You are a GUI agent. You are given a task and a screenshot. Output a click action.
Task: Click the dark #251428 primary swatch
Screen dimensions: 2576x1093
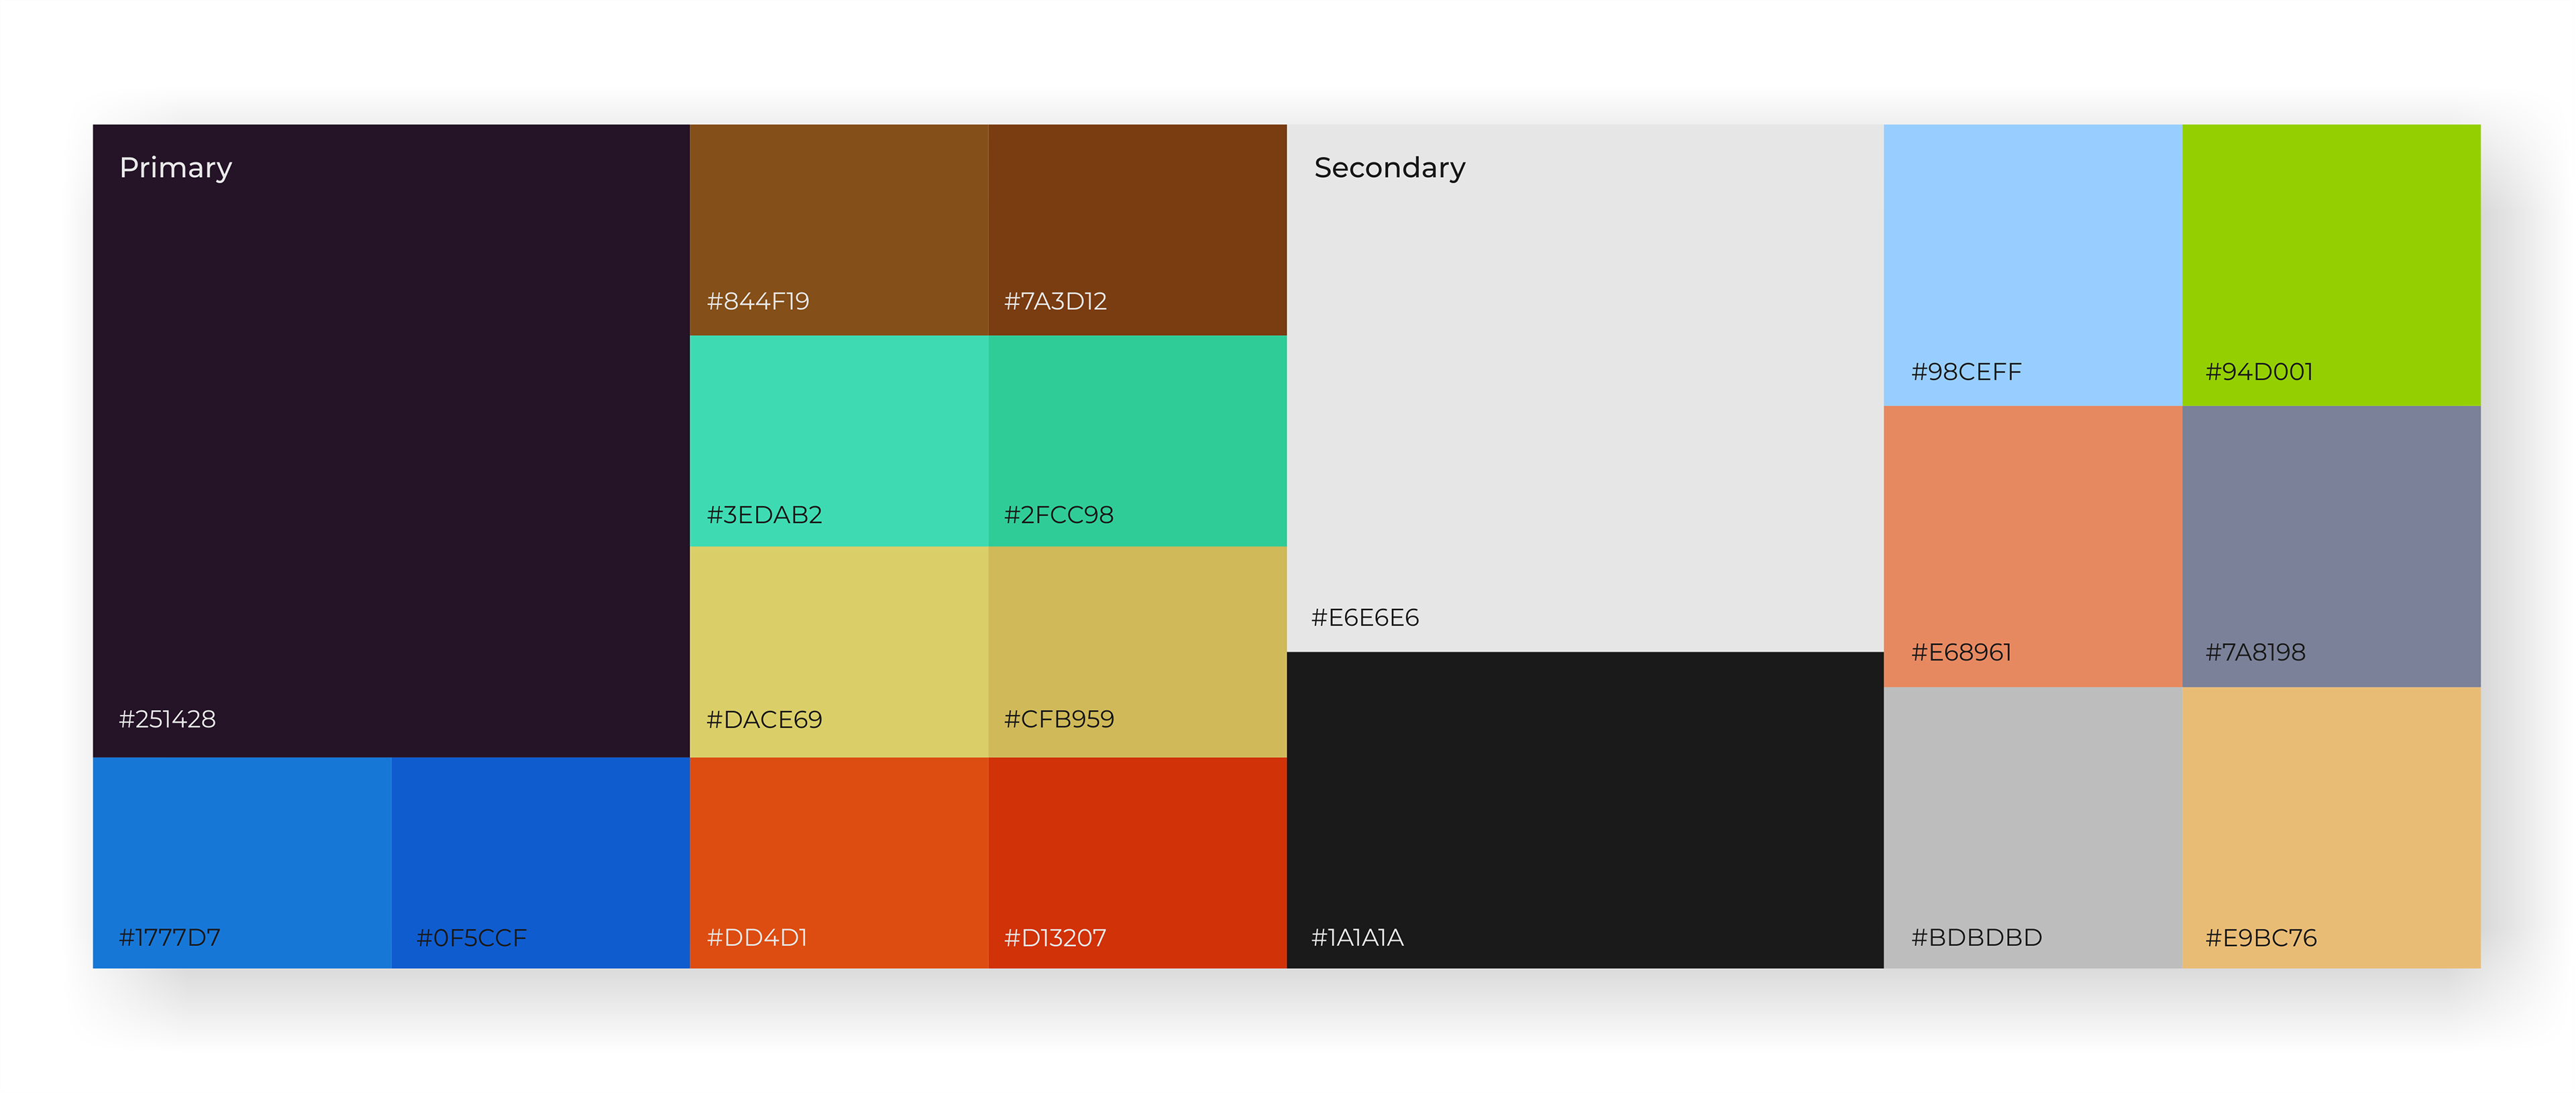(x=391, y=440)
